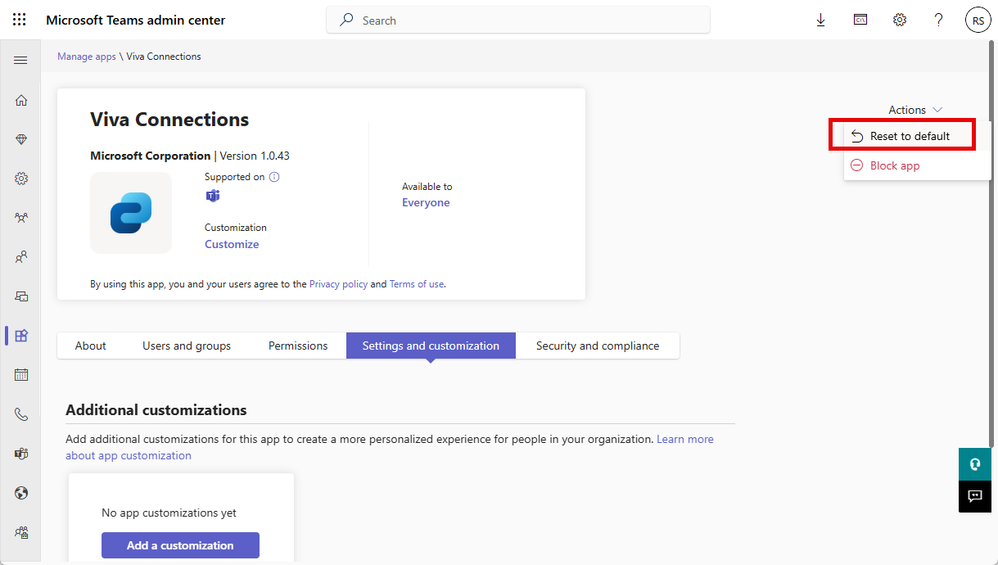Go to Home in the sidebar

[x=21, y=101]
